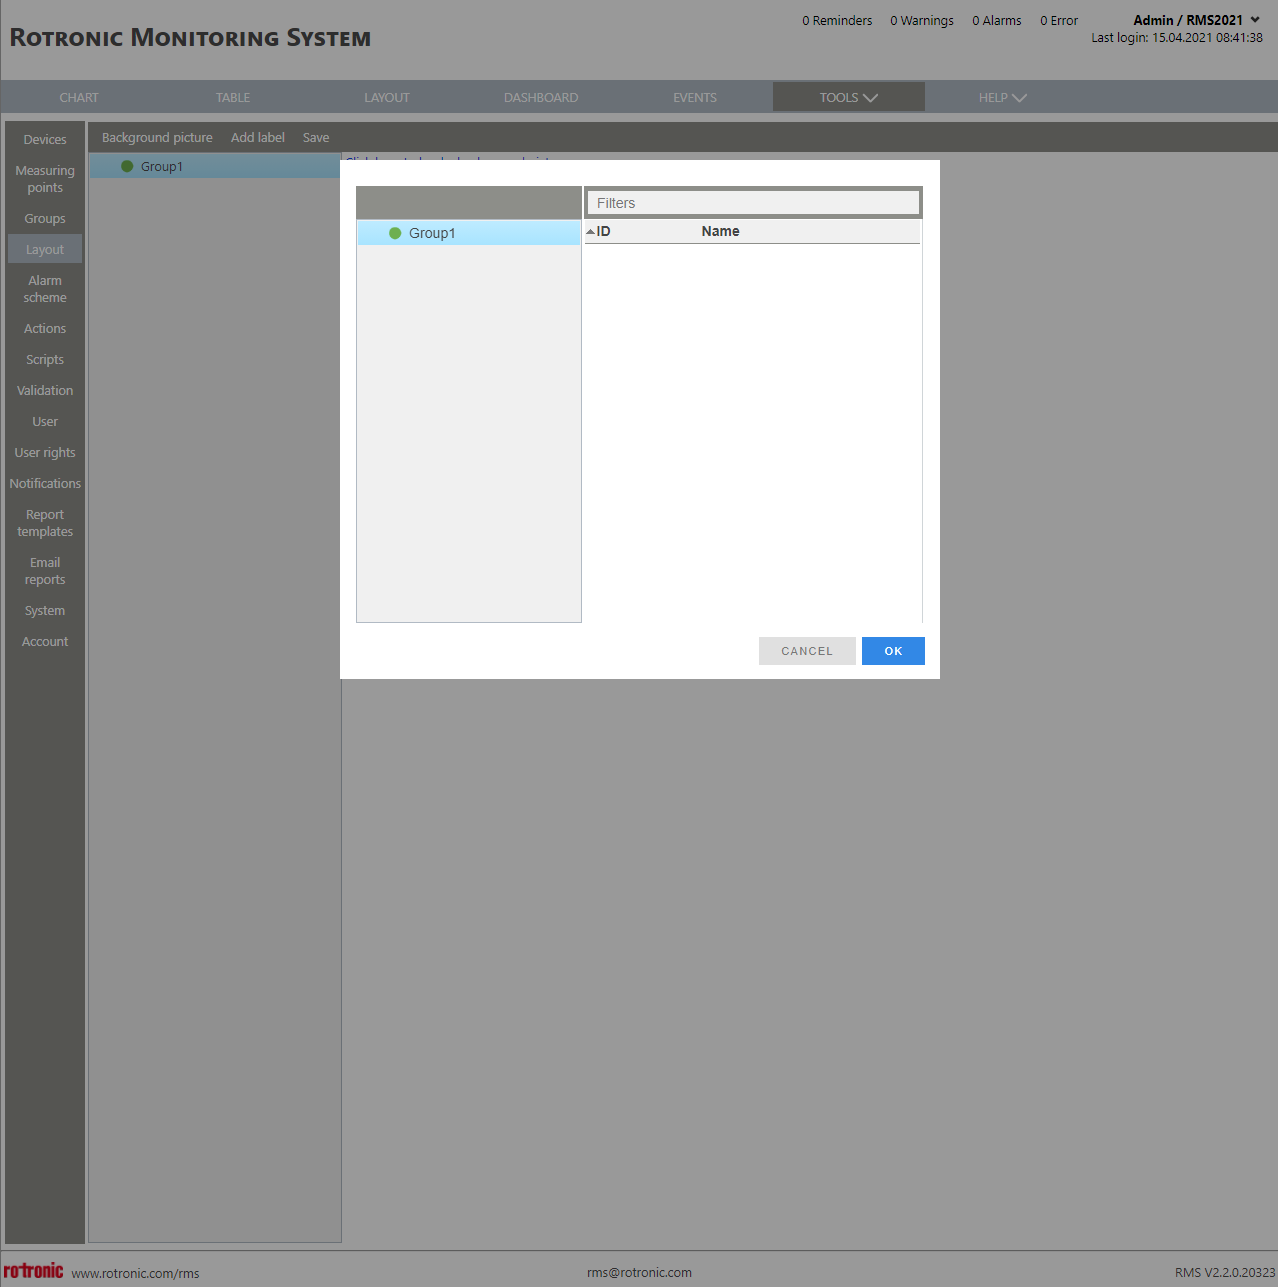Open Devices in the sidebar
This screenshot has height=1287, width=1278.
coord(45,139)
